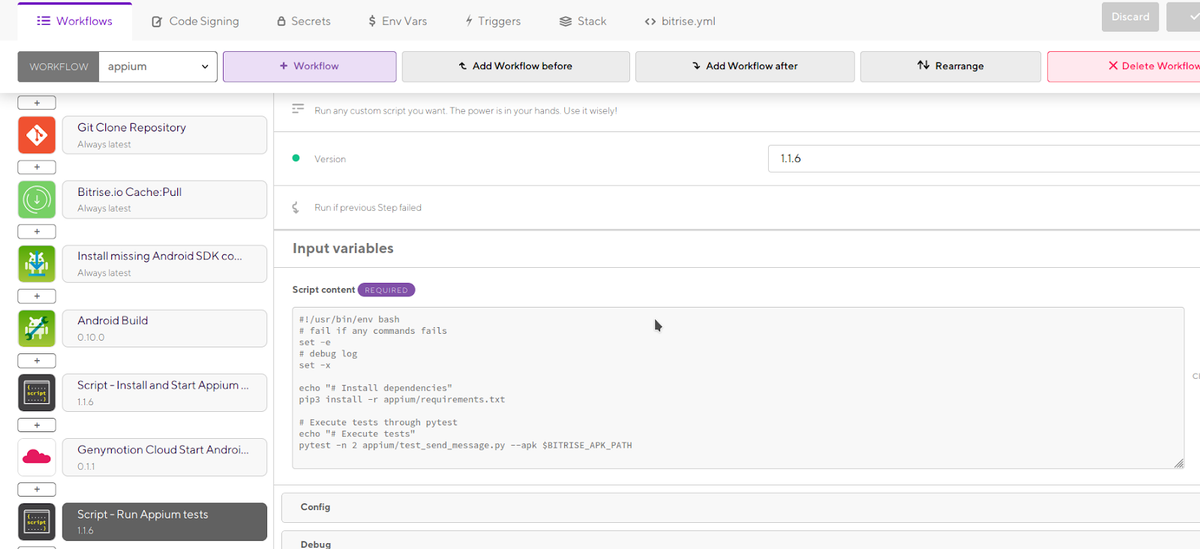
Task: Open the Workflows tab
Action: [x=74, y=21]
